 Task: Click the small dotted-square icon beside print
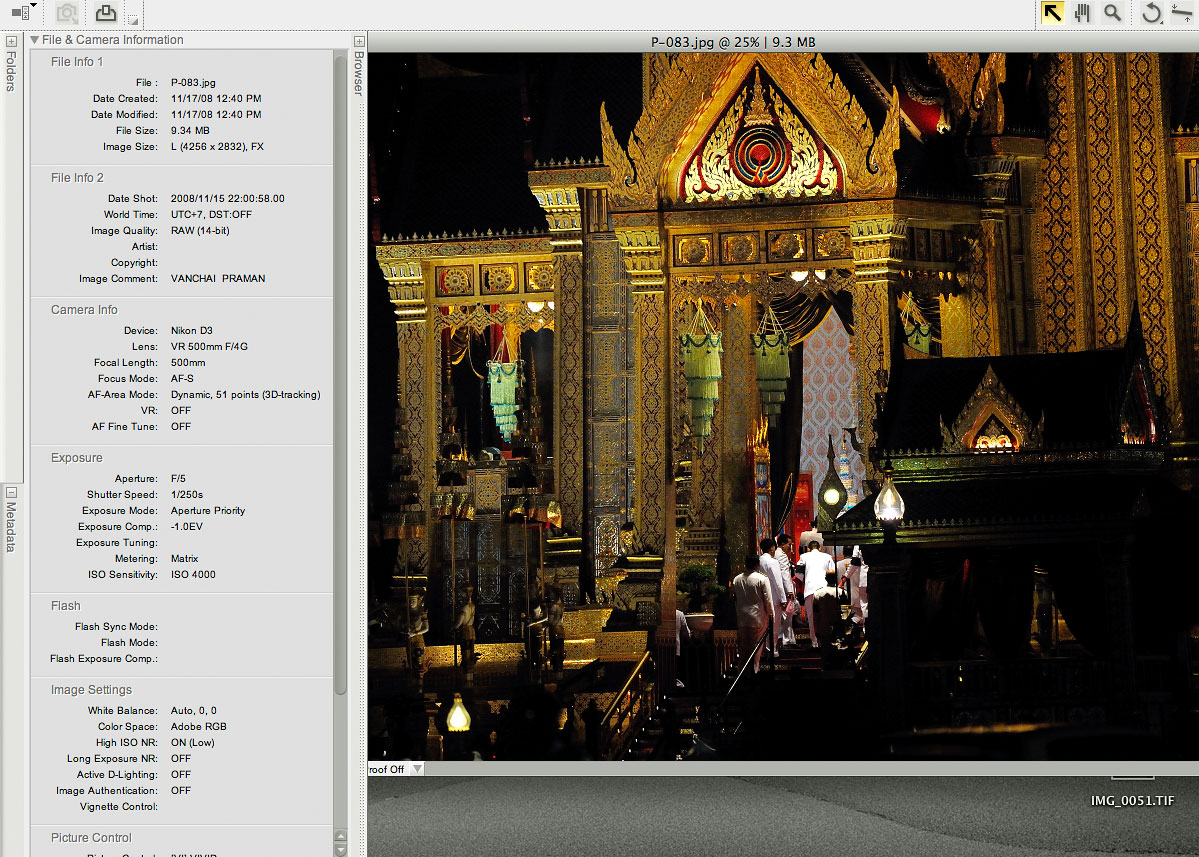(x=133, y=20)
